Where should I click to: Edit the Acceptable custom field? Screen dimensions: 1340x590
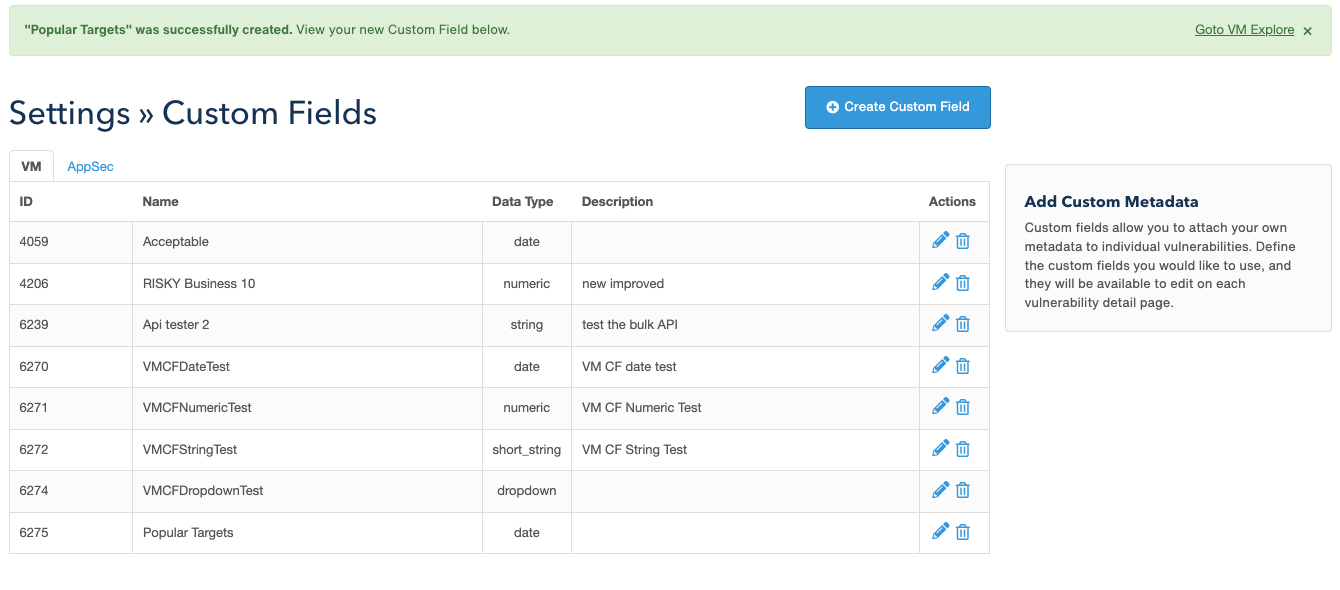940,239
